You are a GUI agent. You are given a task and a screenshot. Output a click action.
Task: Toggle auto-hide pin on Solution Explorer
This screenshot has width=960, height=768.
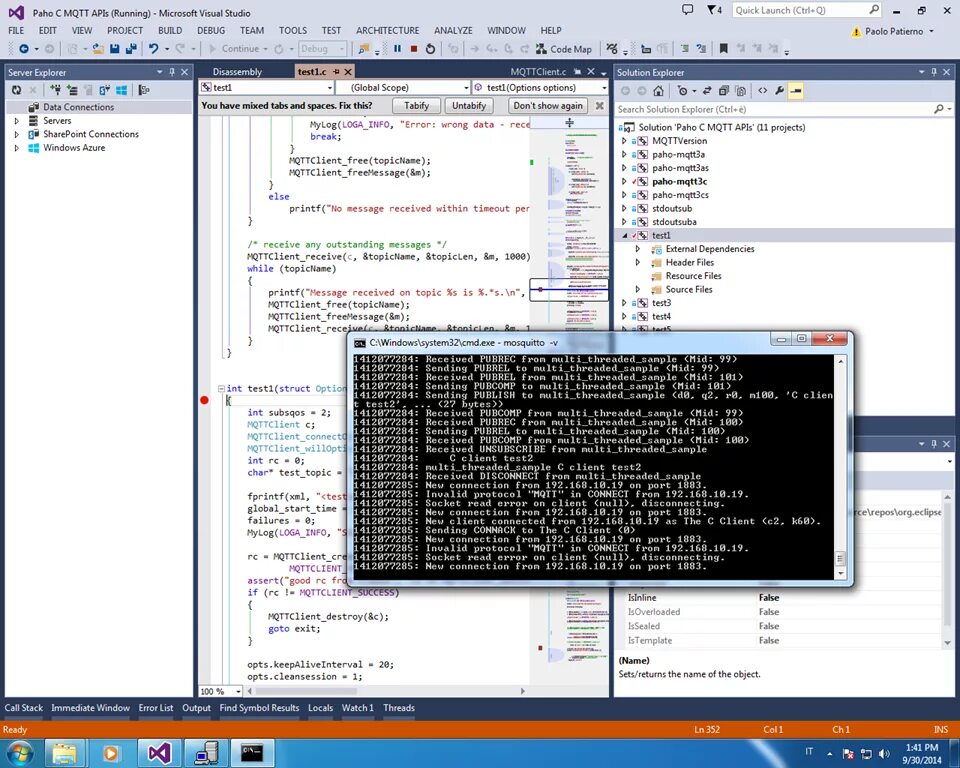point(934,72)
